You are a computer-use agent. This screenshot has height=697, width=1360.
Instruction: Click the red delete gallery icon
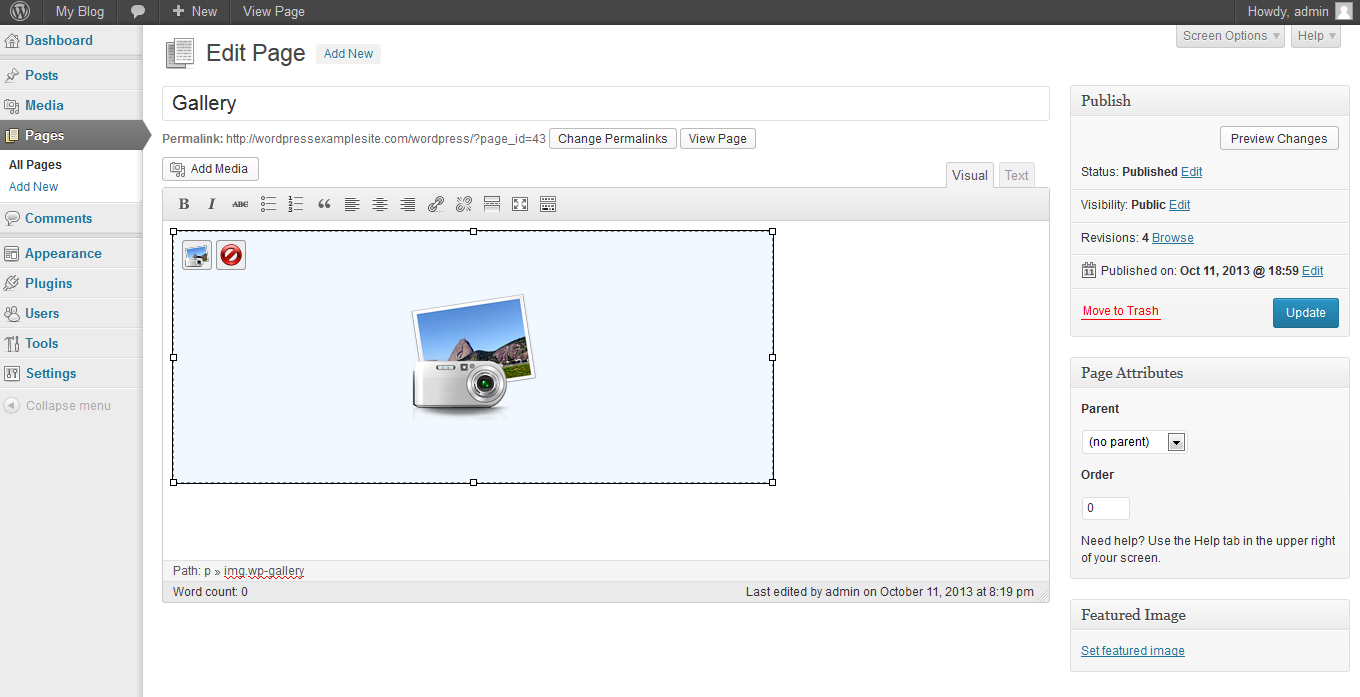click(231, 255)
